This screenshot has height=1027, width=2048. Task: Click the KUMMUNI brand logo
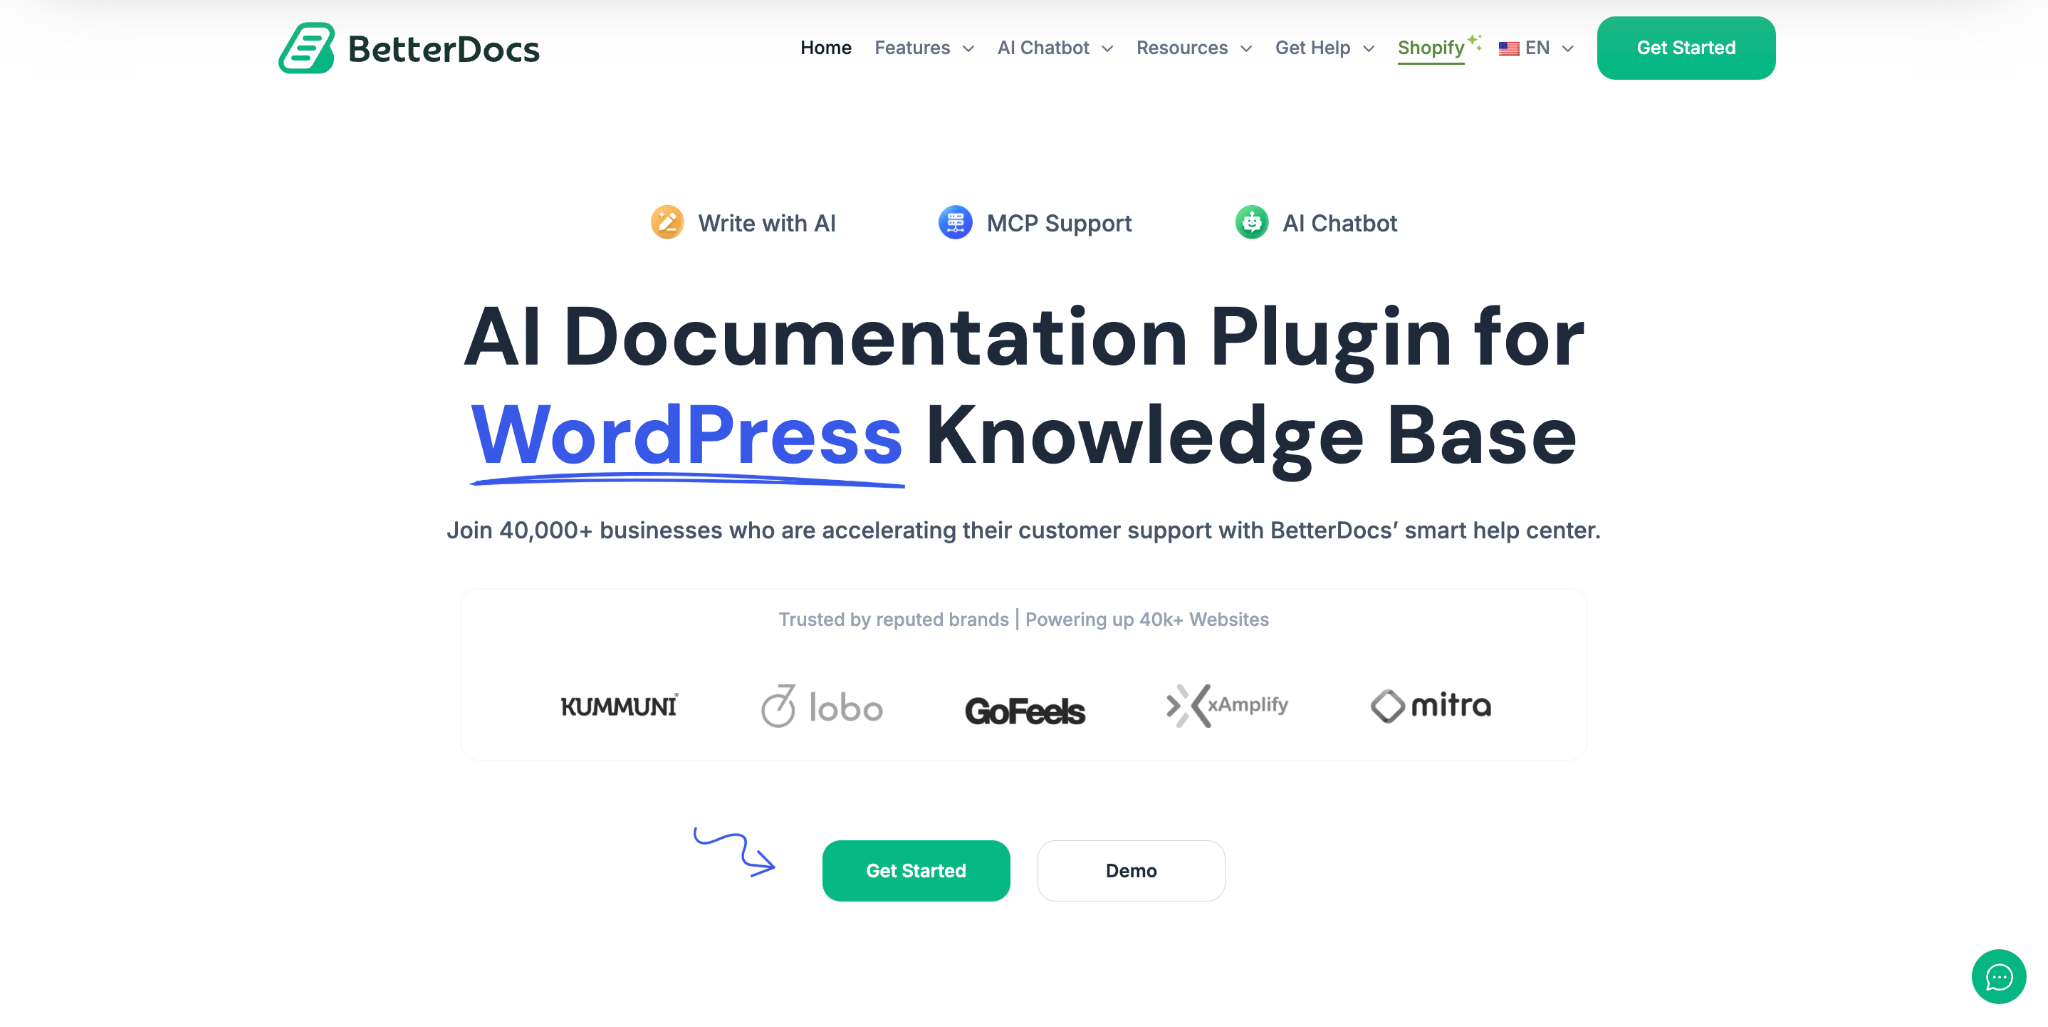point(619,706)
